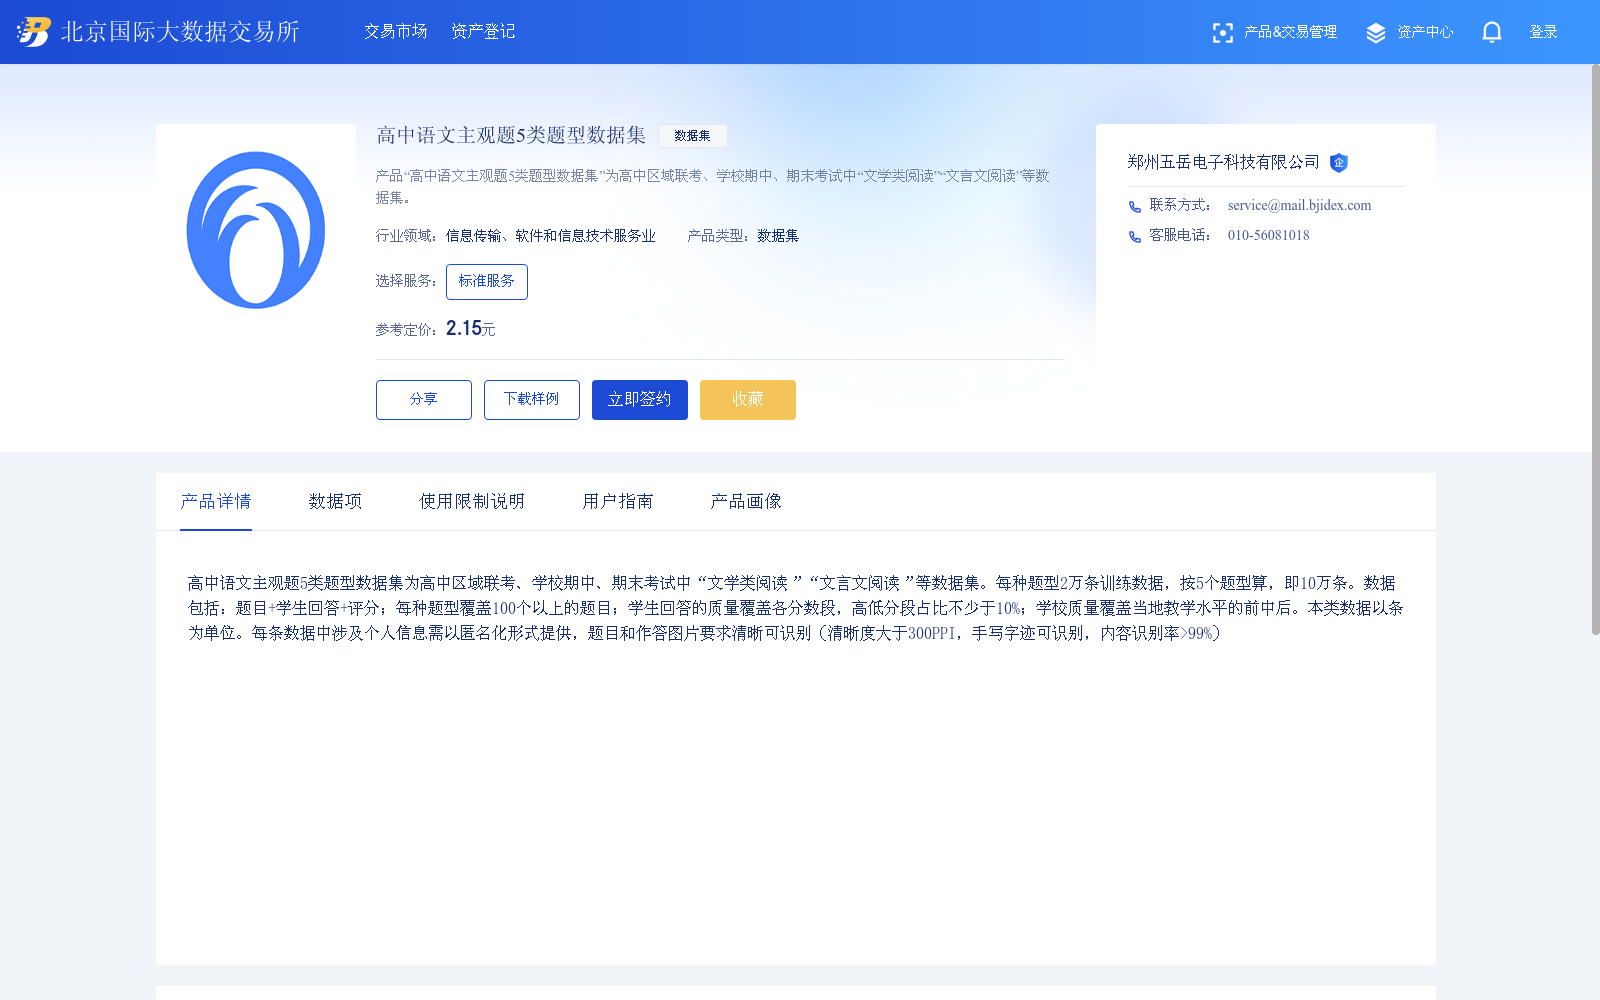Click the 资产中心 layers icon
Image resolution: width=1600 pixels, height=1000 pixels.
click(x=1376, y=33)
